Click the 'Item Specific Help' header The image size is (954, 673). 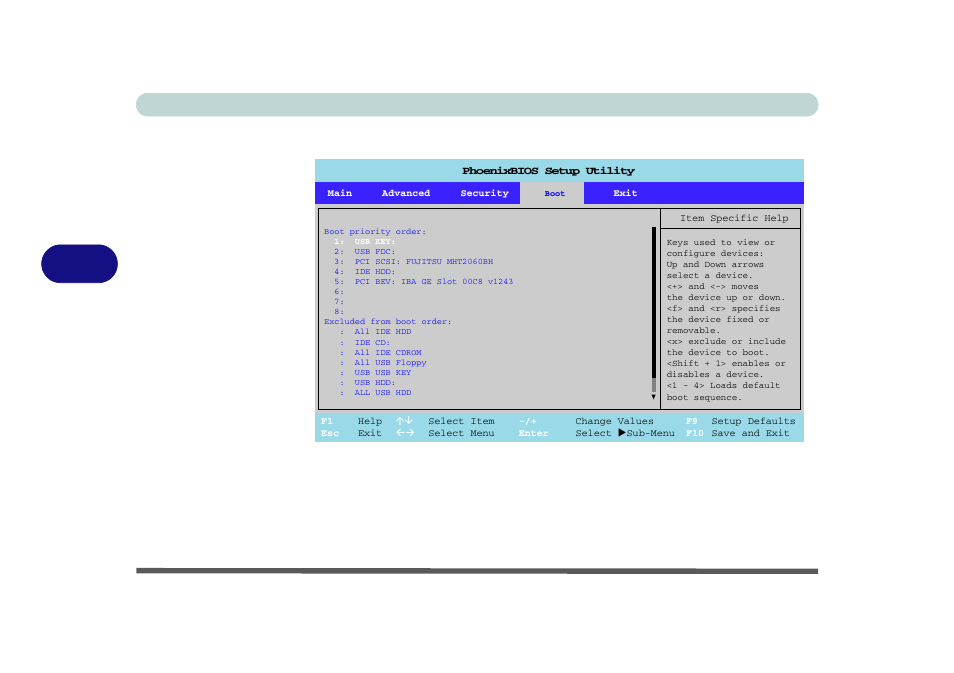click(x=734, y=218)
